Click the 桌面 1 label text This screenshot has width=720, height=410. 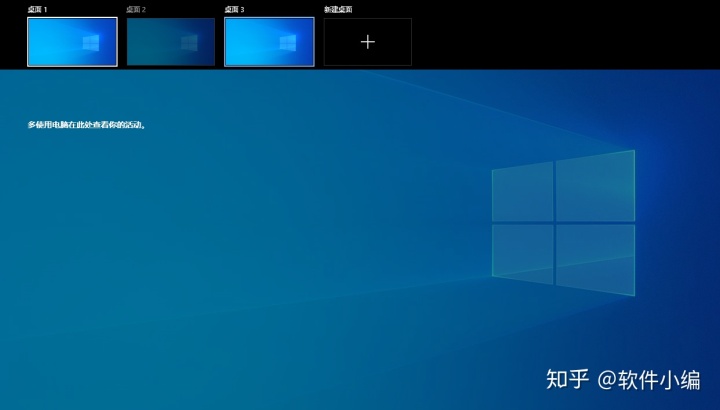37,9
